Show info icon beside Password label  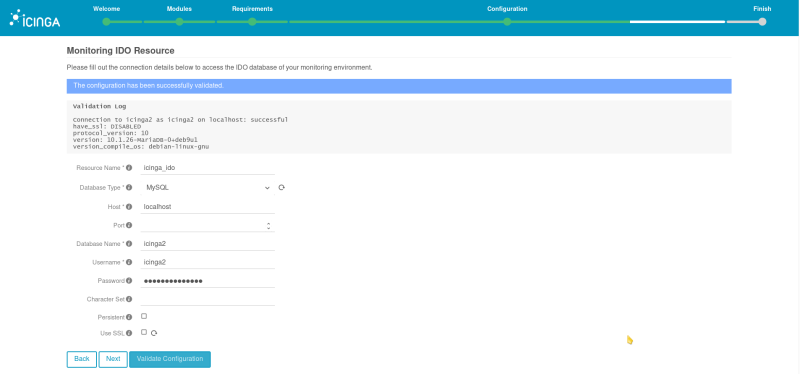click(x=129, y=281)
